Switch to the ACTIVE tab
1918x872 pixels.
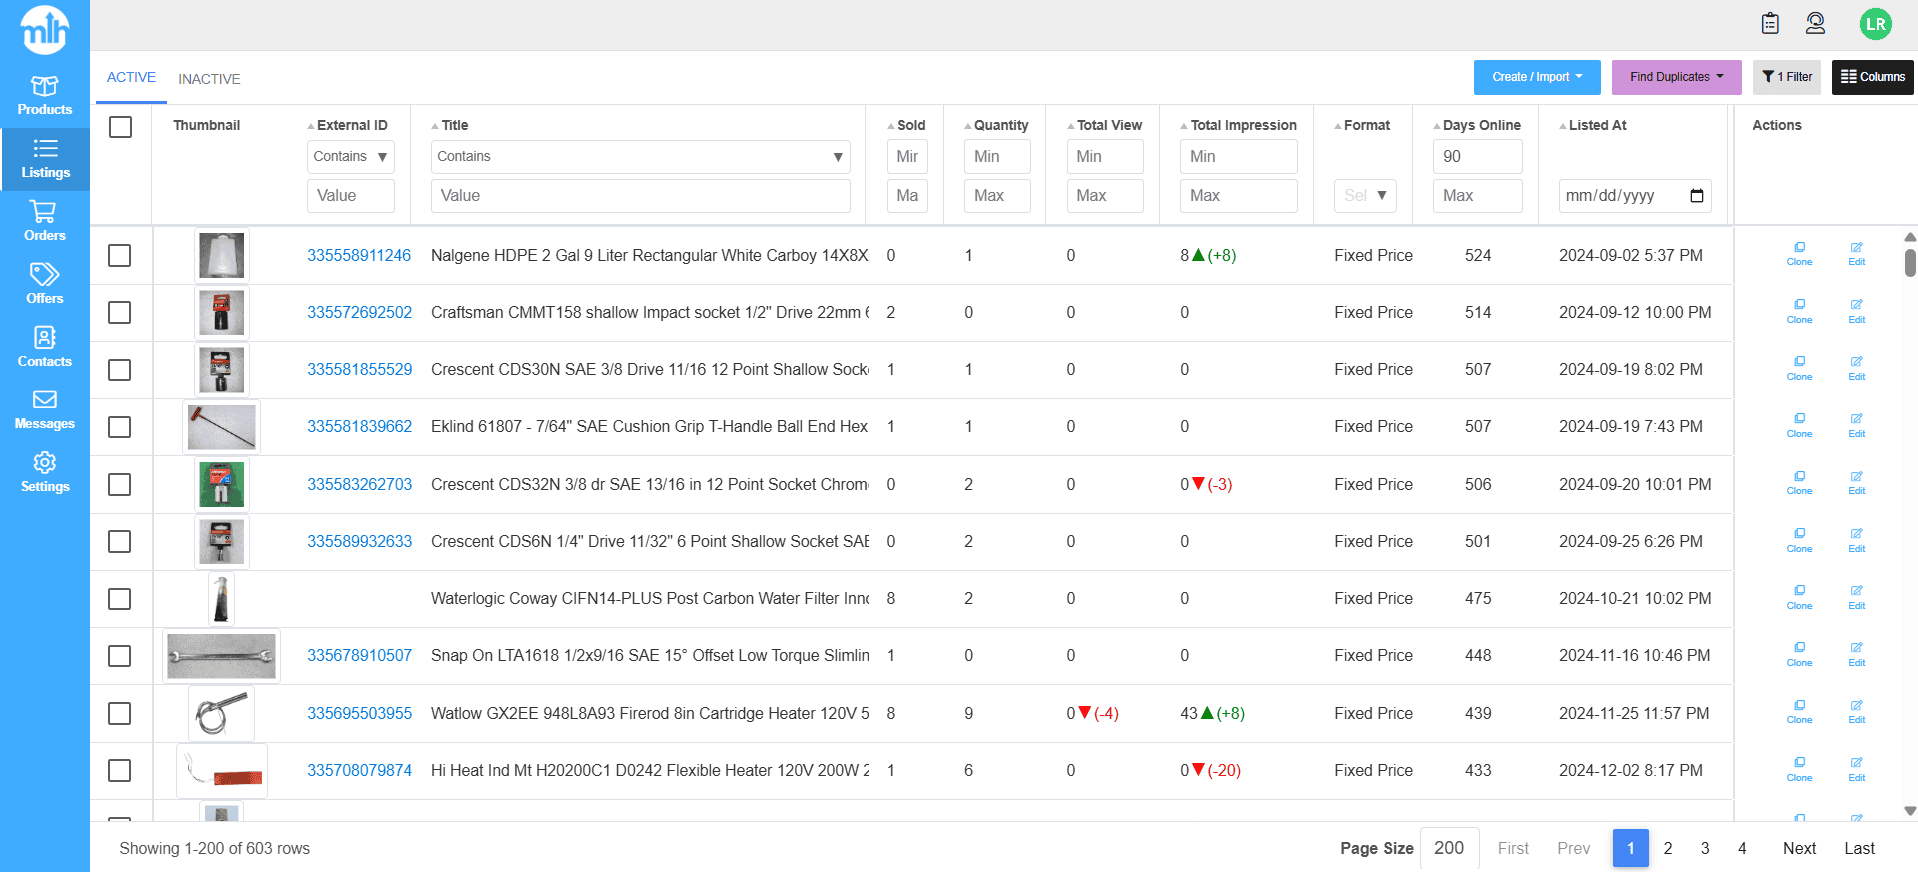pyautogui.click(x=131, y=78)
